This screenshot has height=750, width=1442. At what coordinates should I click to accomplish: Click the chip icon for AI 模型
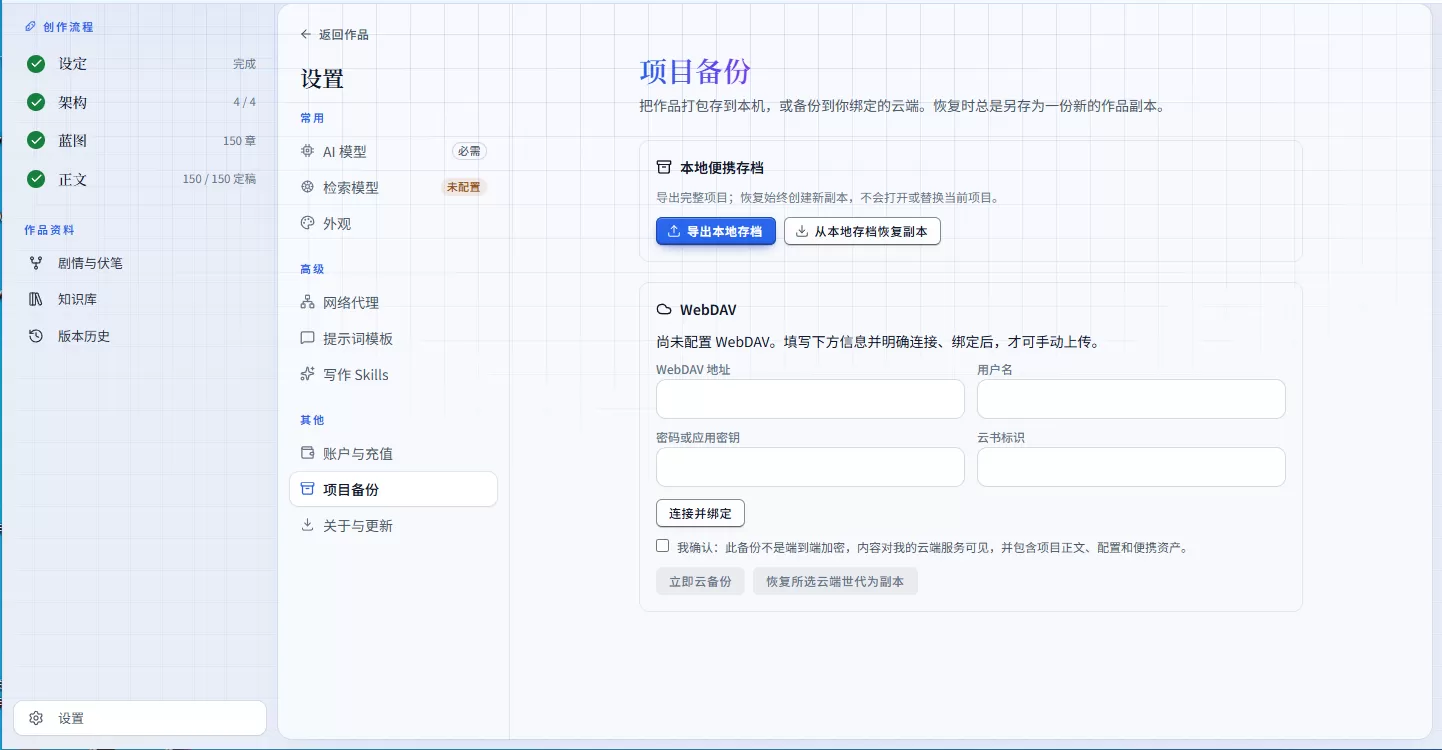(x=307, y=151)
